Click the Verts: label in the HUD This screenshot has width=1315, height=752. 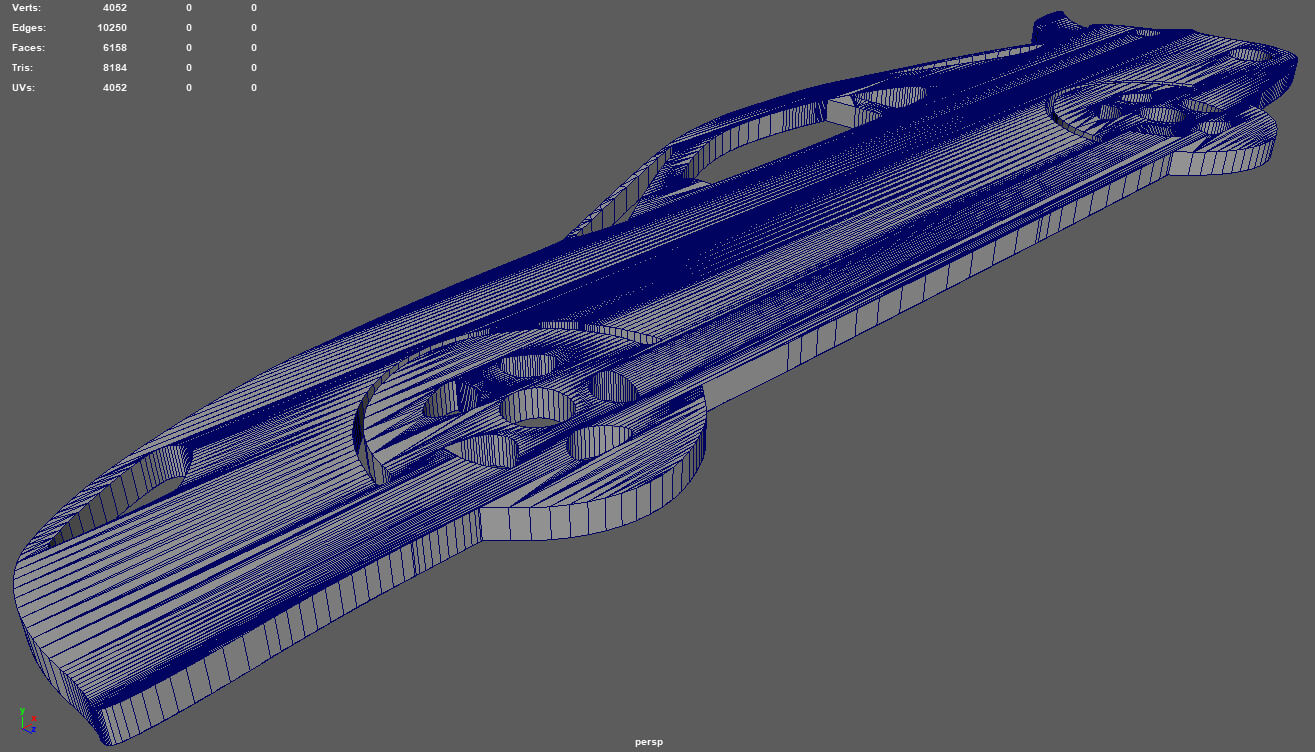click(x=27, y=8)
